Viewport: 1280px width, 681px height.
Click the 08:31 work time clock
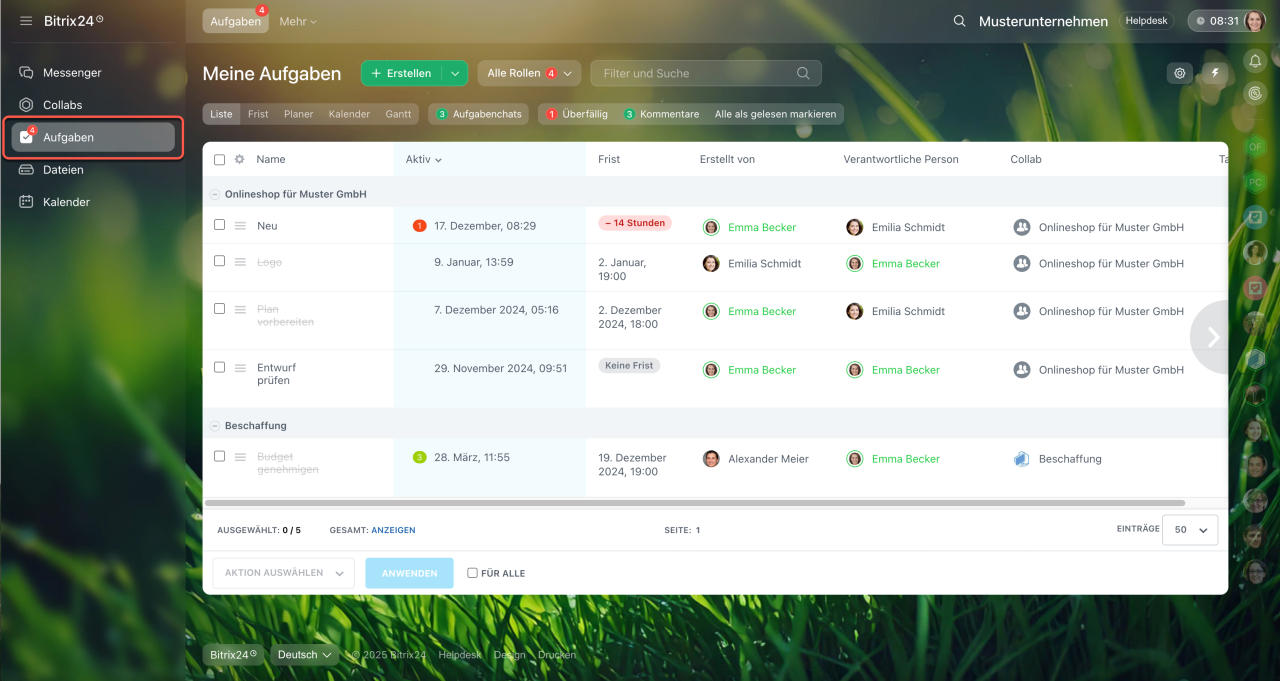1216,21
